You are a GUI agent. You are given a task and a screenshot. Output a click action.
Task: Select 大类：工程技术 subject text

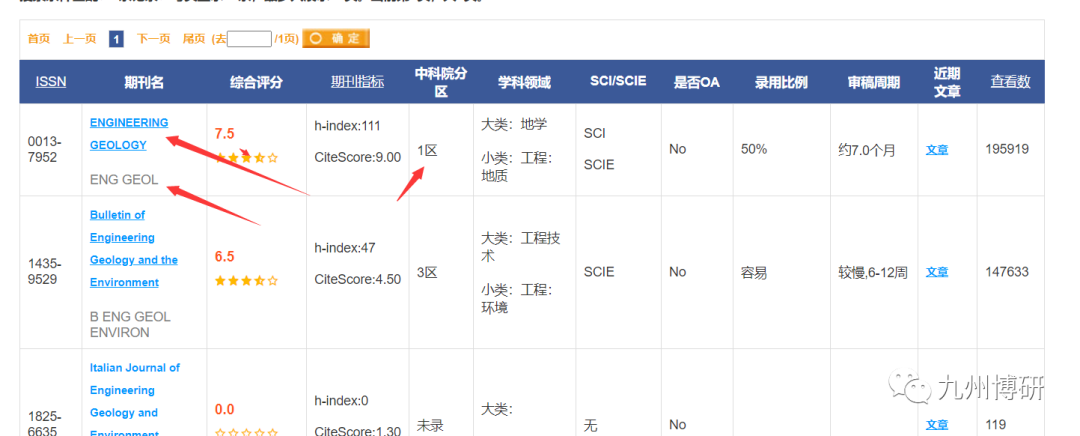[x=521, y=247]
